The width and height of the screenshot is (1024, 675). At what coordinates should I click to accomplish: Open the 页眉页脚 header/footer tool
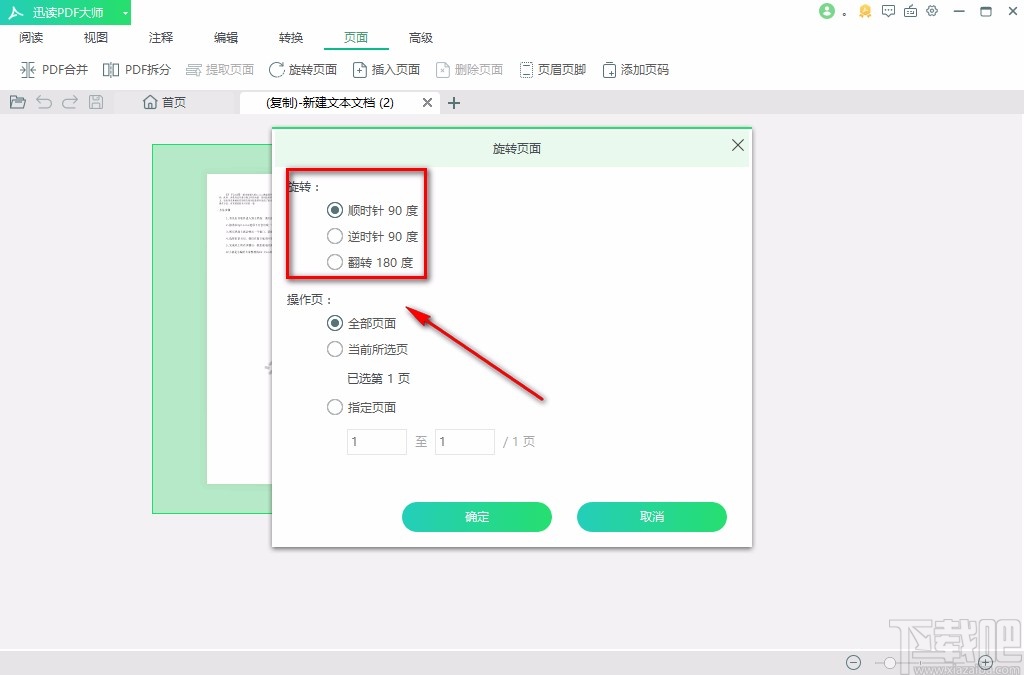(x=553, y=69)
